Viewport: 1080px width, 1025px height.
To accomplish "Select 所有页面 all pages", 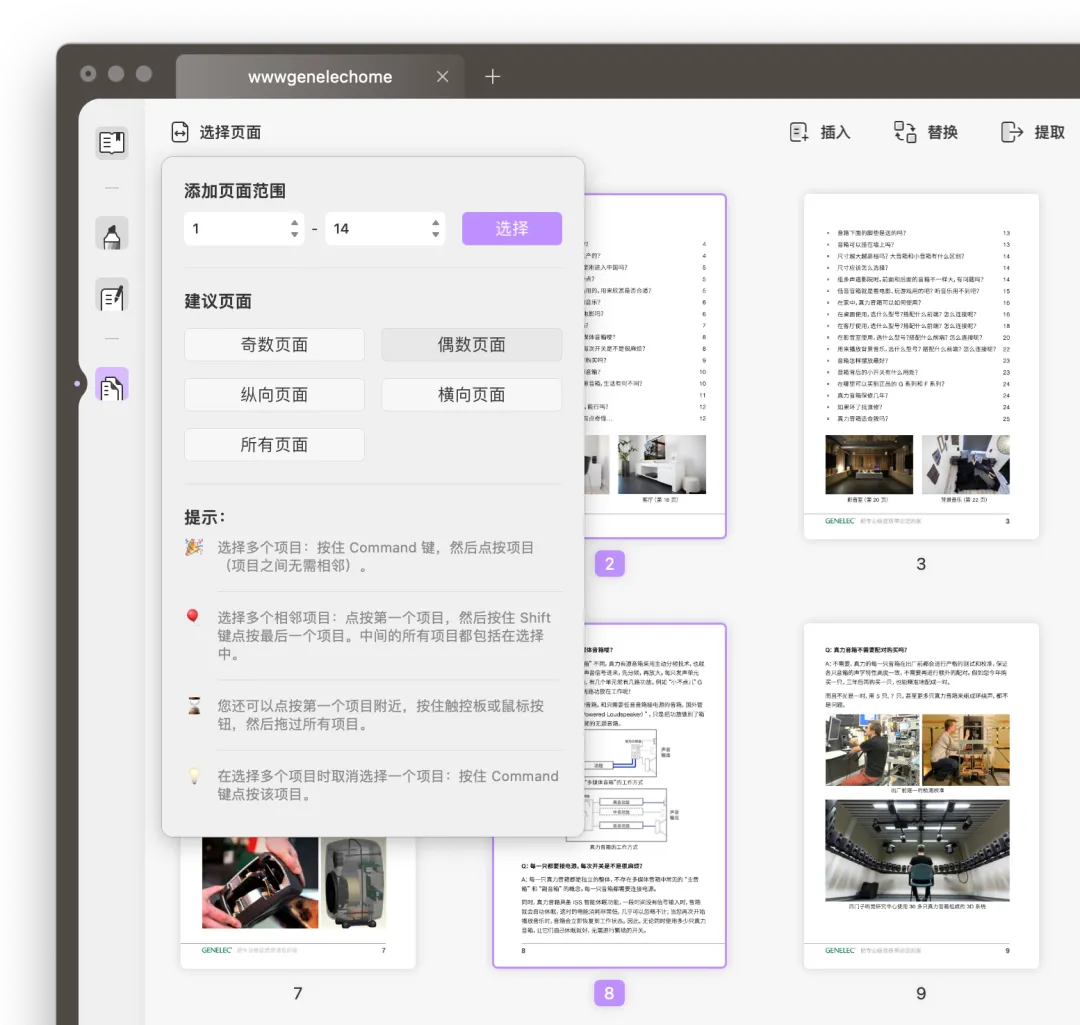I will pyautogui.click(x=274, y=445).
